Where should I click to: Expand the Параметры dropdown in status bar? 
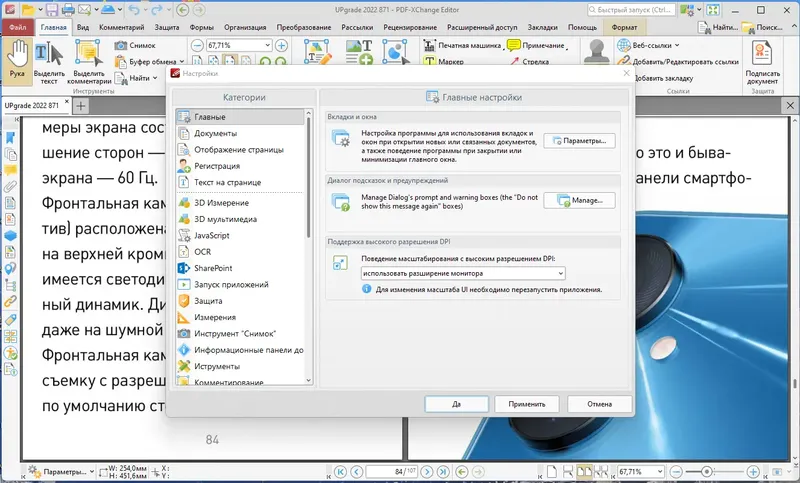tap(91, 472)
